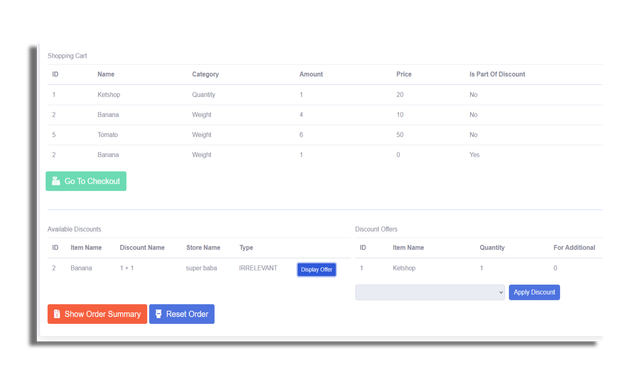Click the Available Discounts section title
640x384 pixels.
(74, 229)
